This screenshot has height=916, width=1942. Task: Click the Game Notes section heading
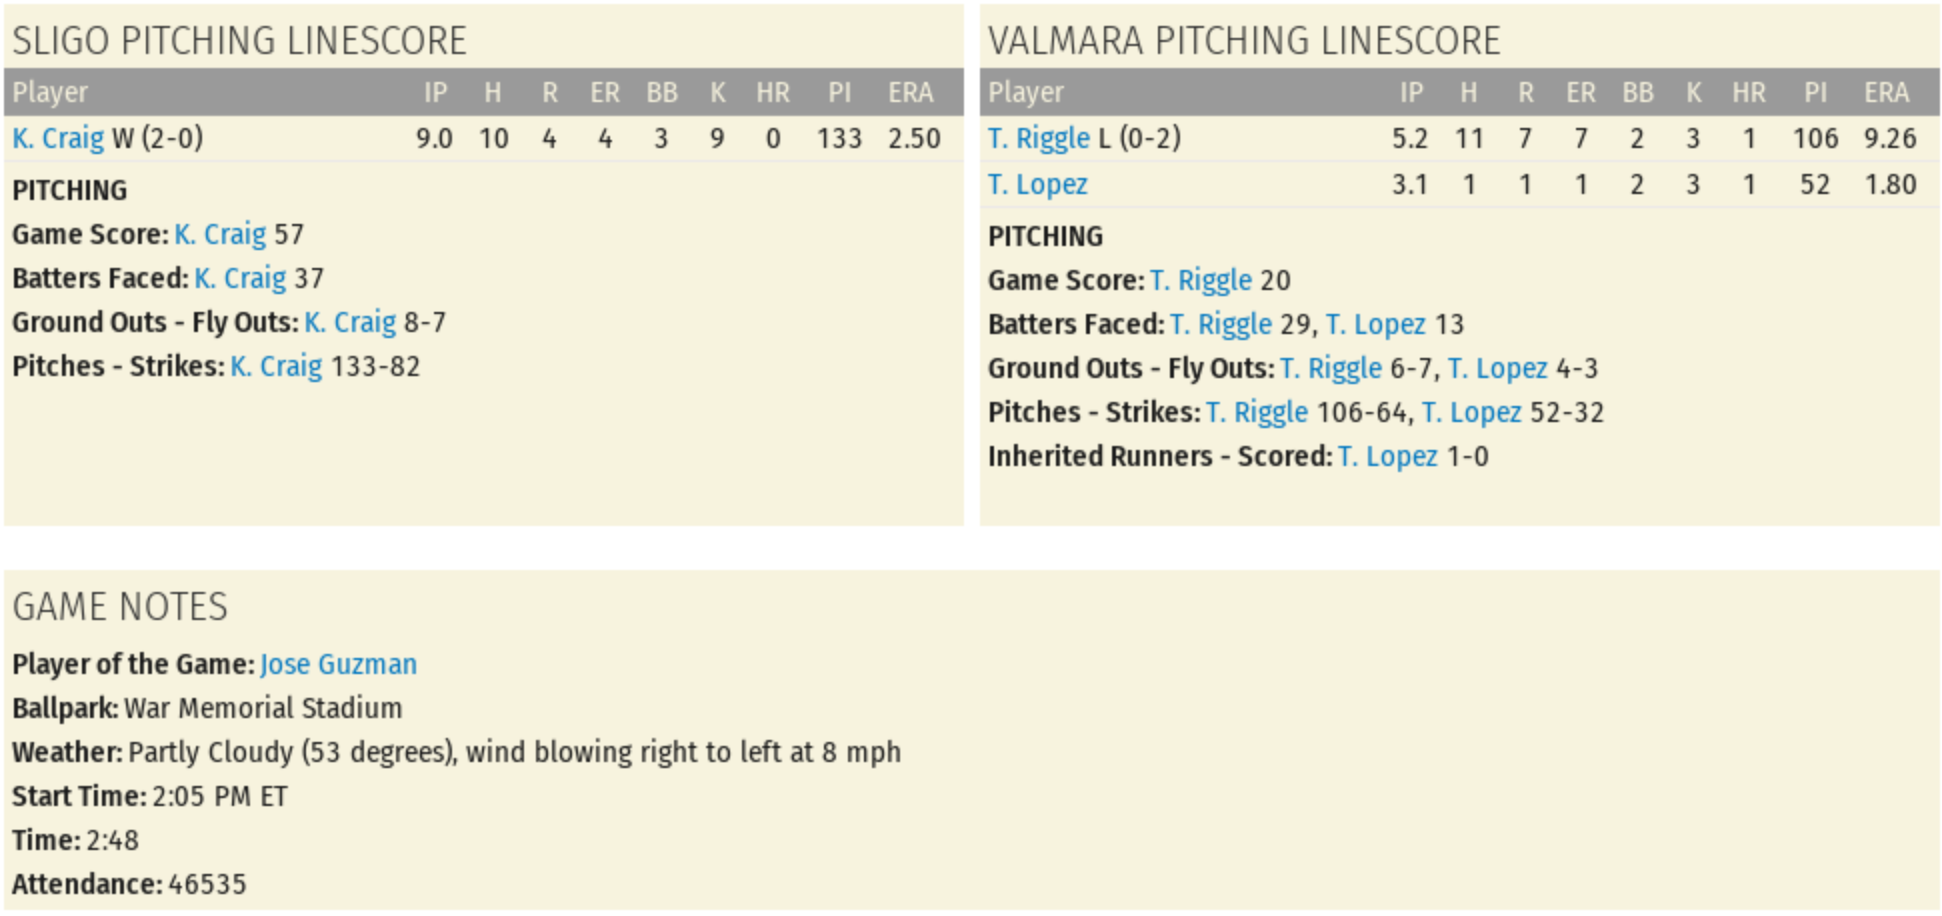coord(120,607)
